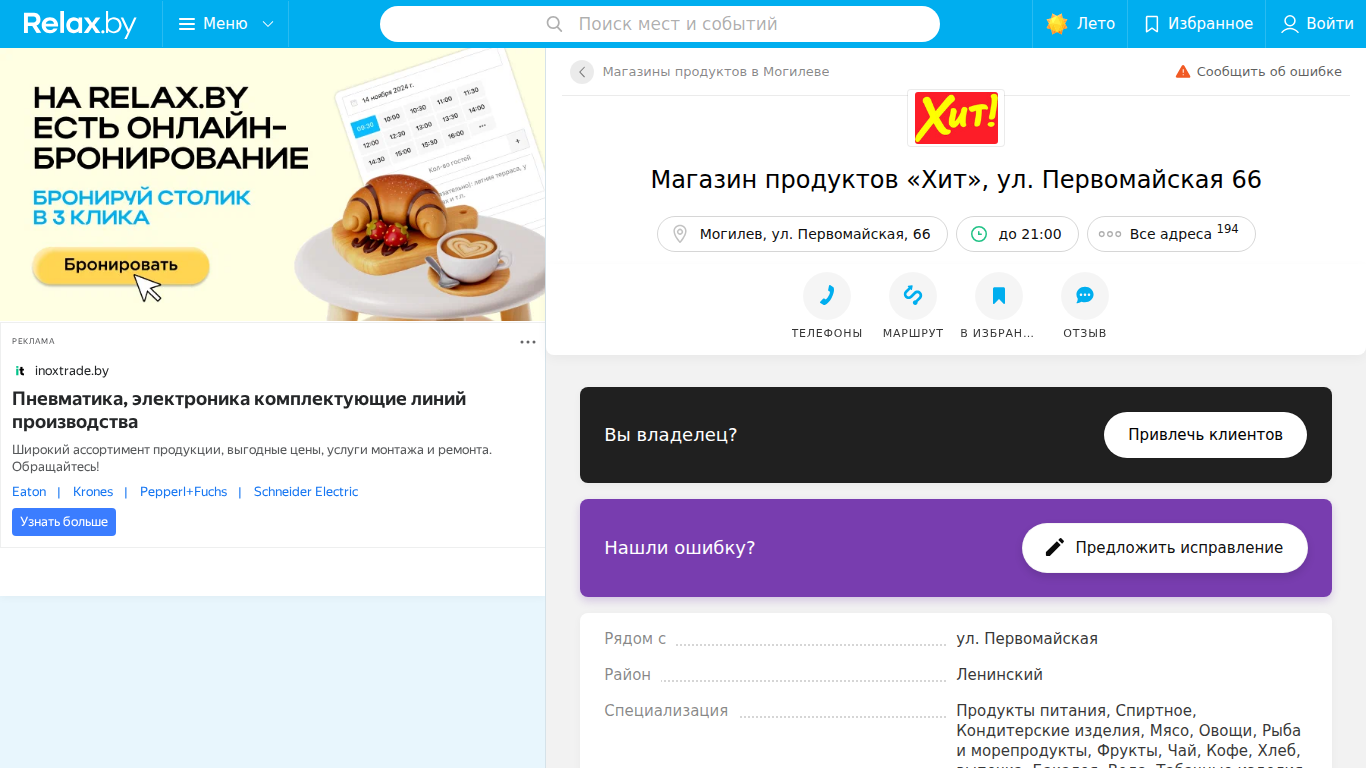Click Предложить исправление button
The image size is (1366, 768).
tap(1165, 548)
